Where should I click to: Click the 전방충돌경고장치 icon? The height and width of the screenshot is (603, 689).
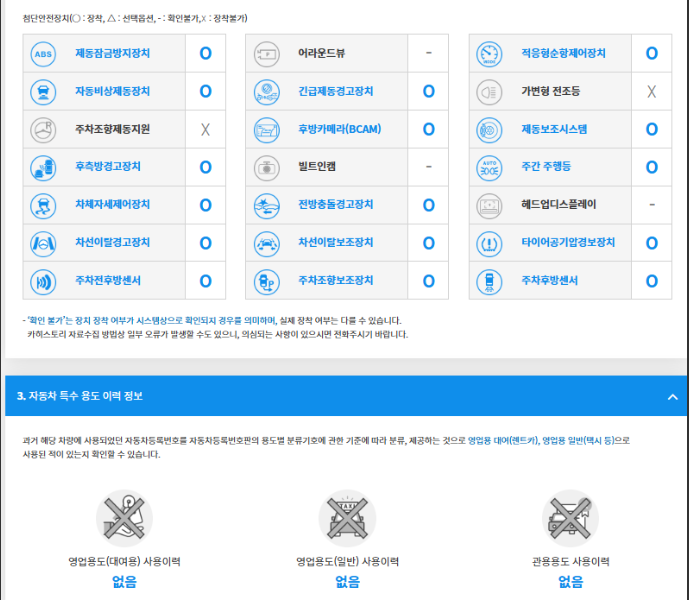tap(267, 206)
